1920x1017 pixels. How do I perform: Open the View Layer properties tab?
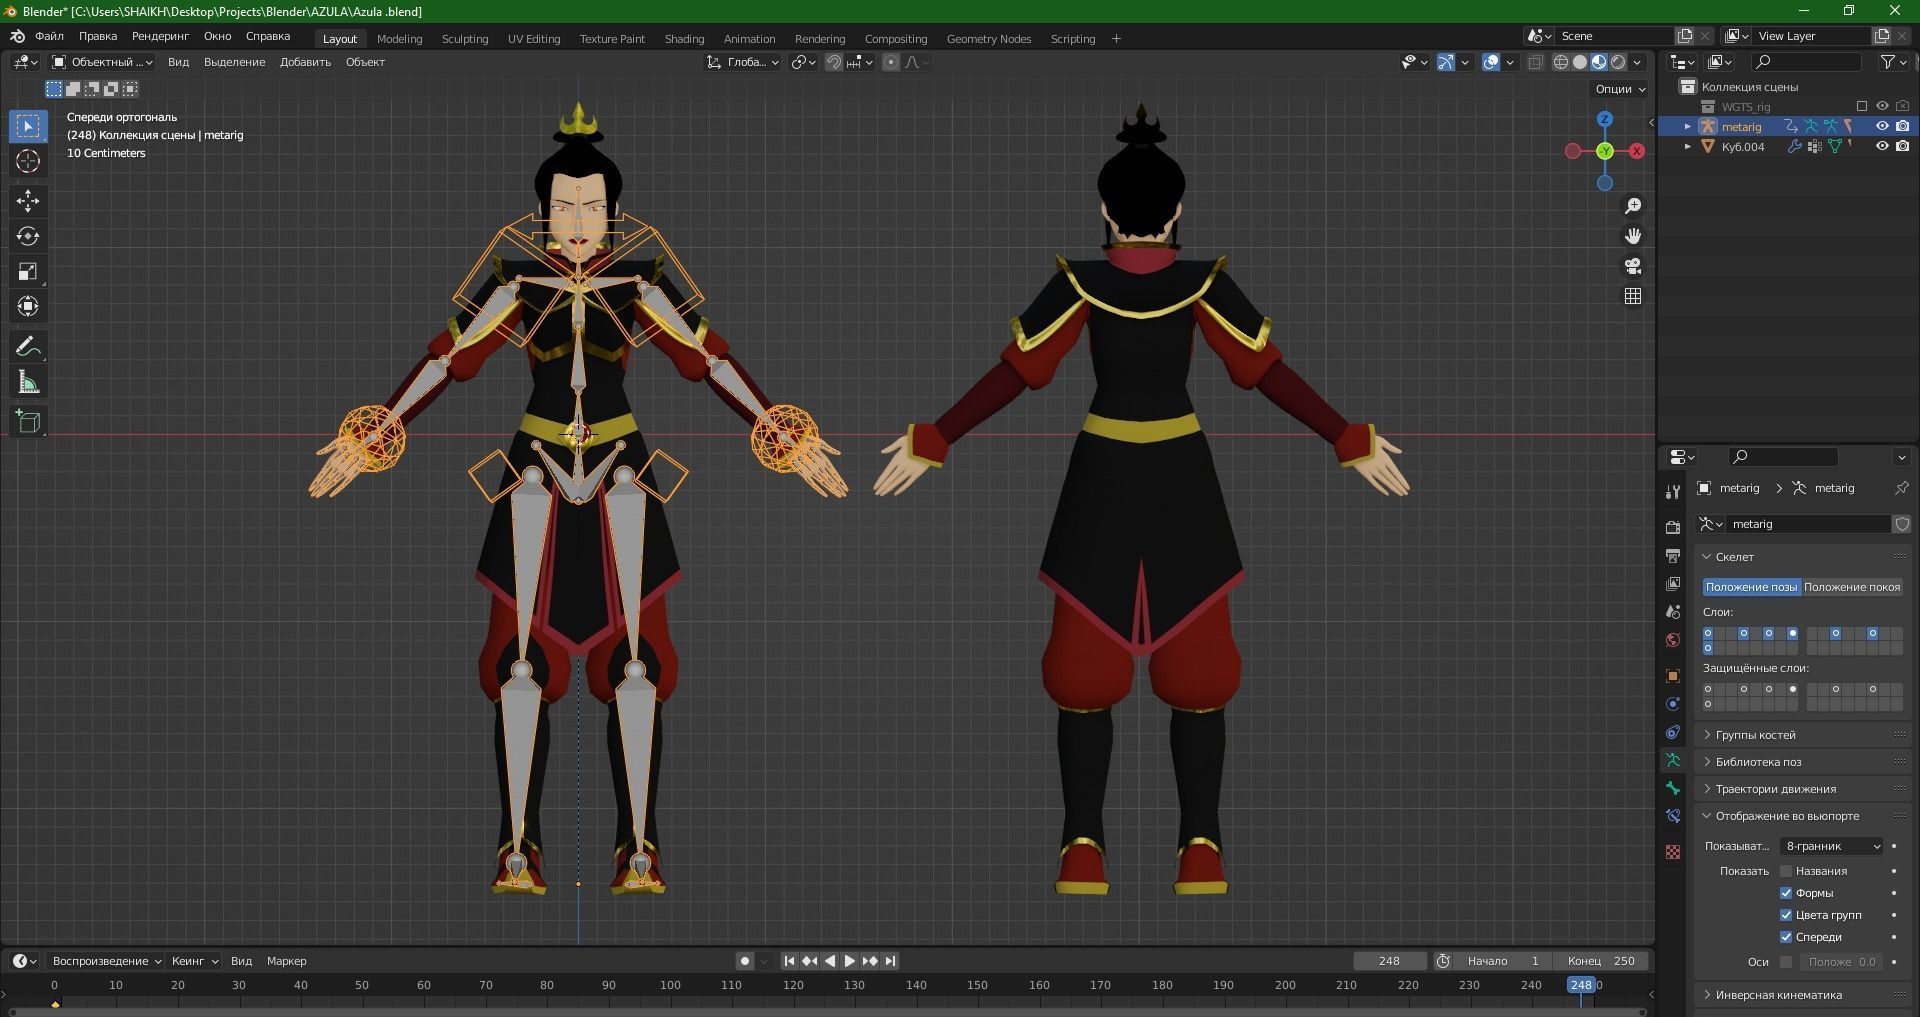point(1673,583)
